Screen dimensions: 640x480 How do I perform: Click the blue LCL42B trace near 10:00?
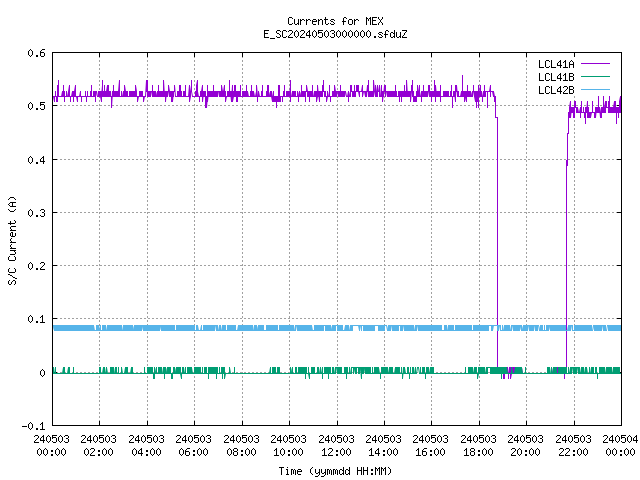289,328
